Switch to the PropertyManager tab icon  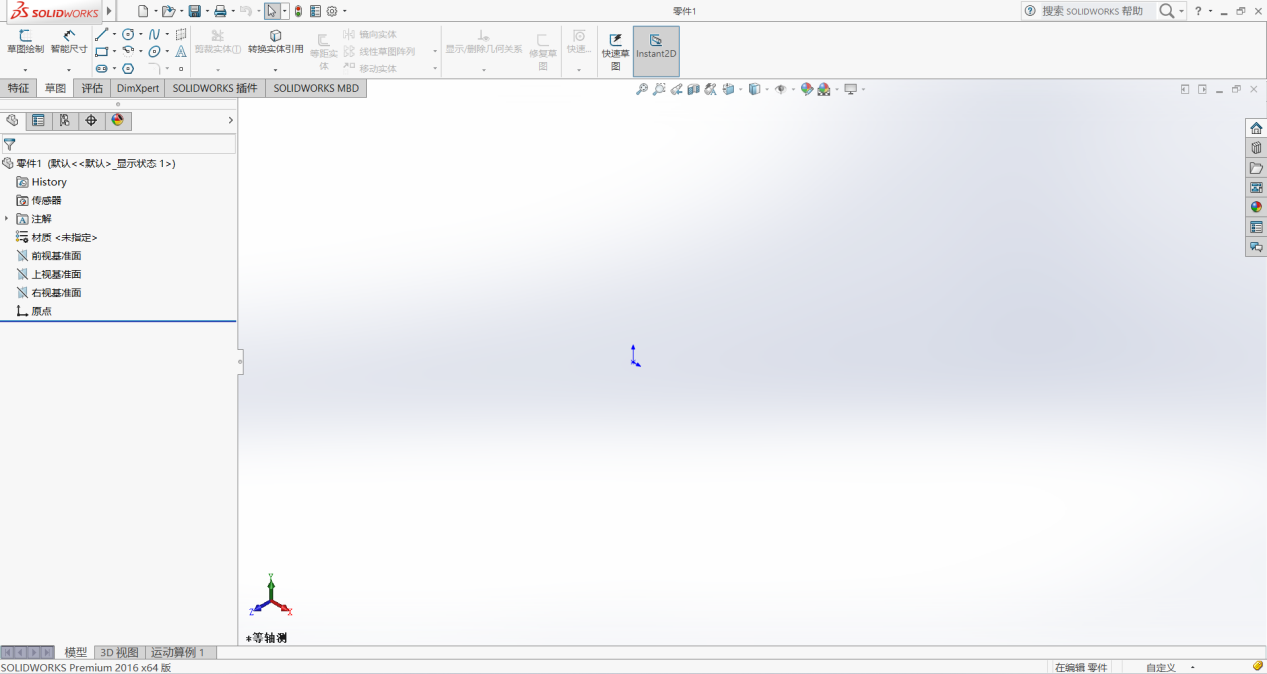coord(38,120)
